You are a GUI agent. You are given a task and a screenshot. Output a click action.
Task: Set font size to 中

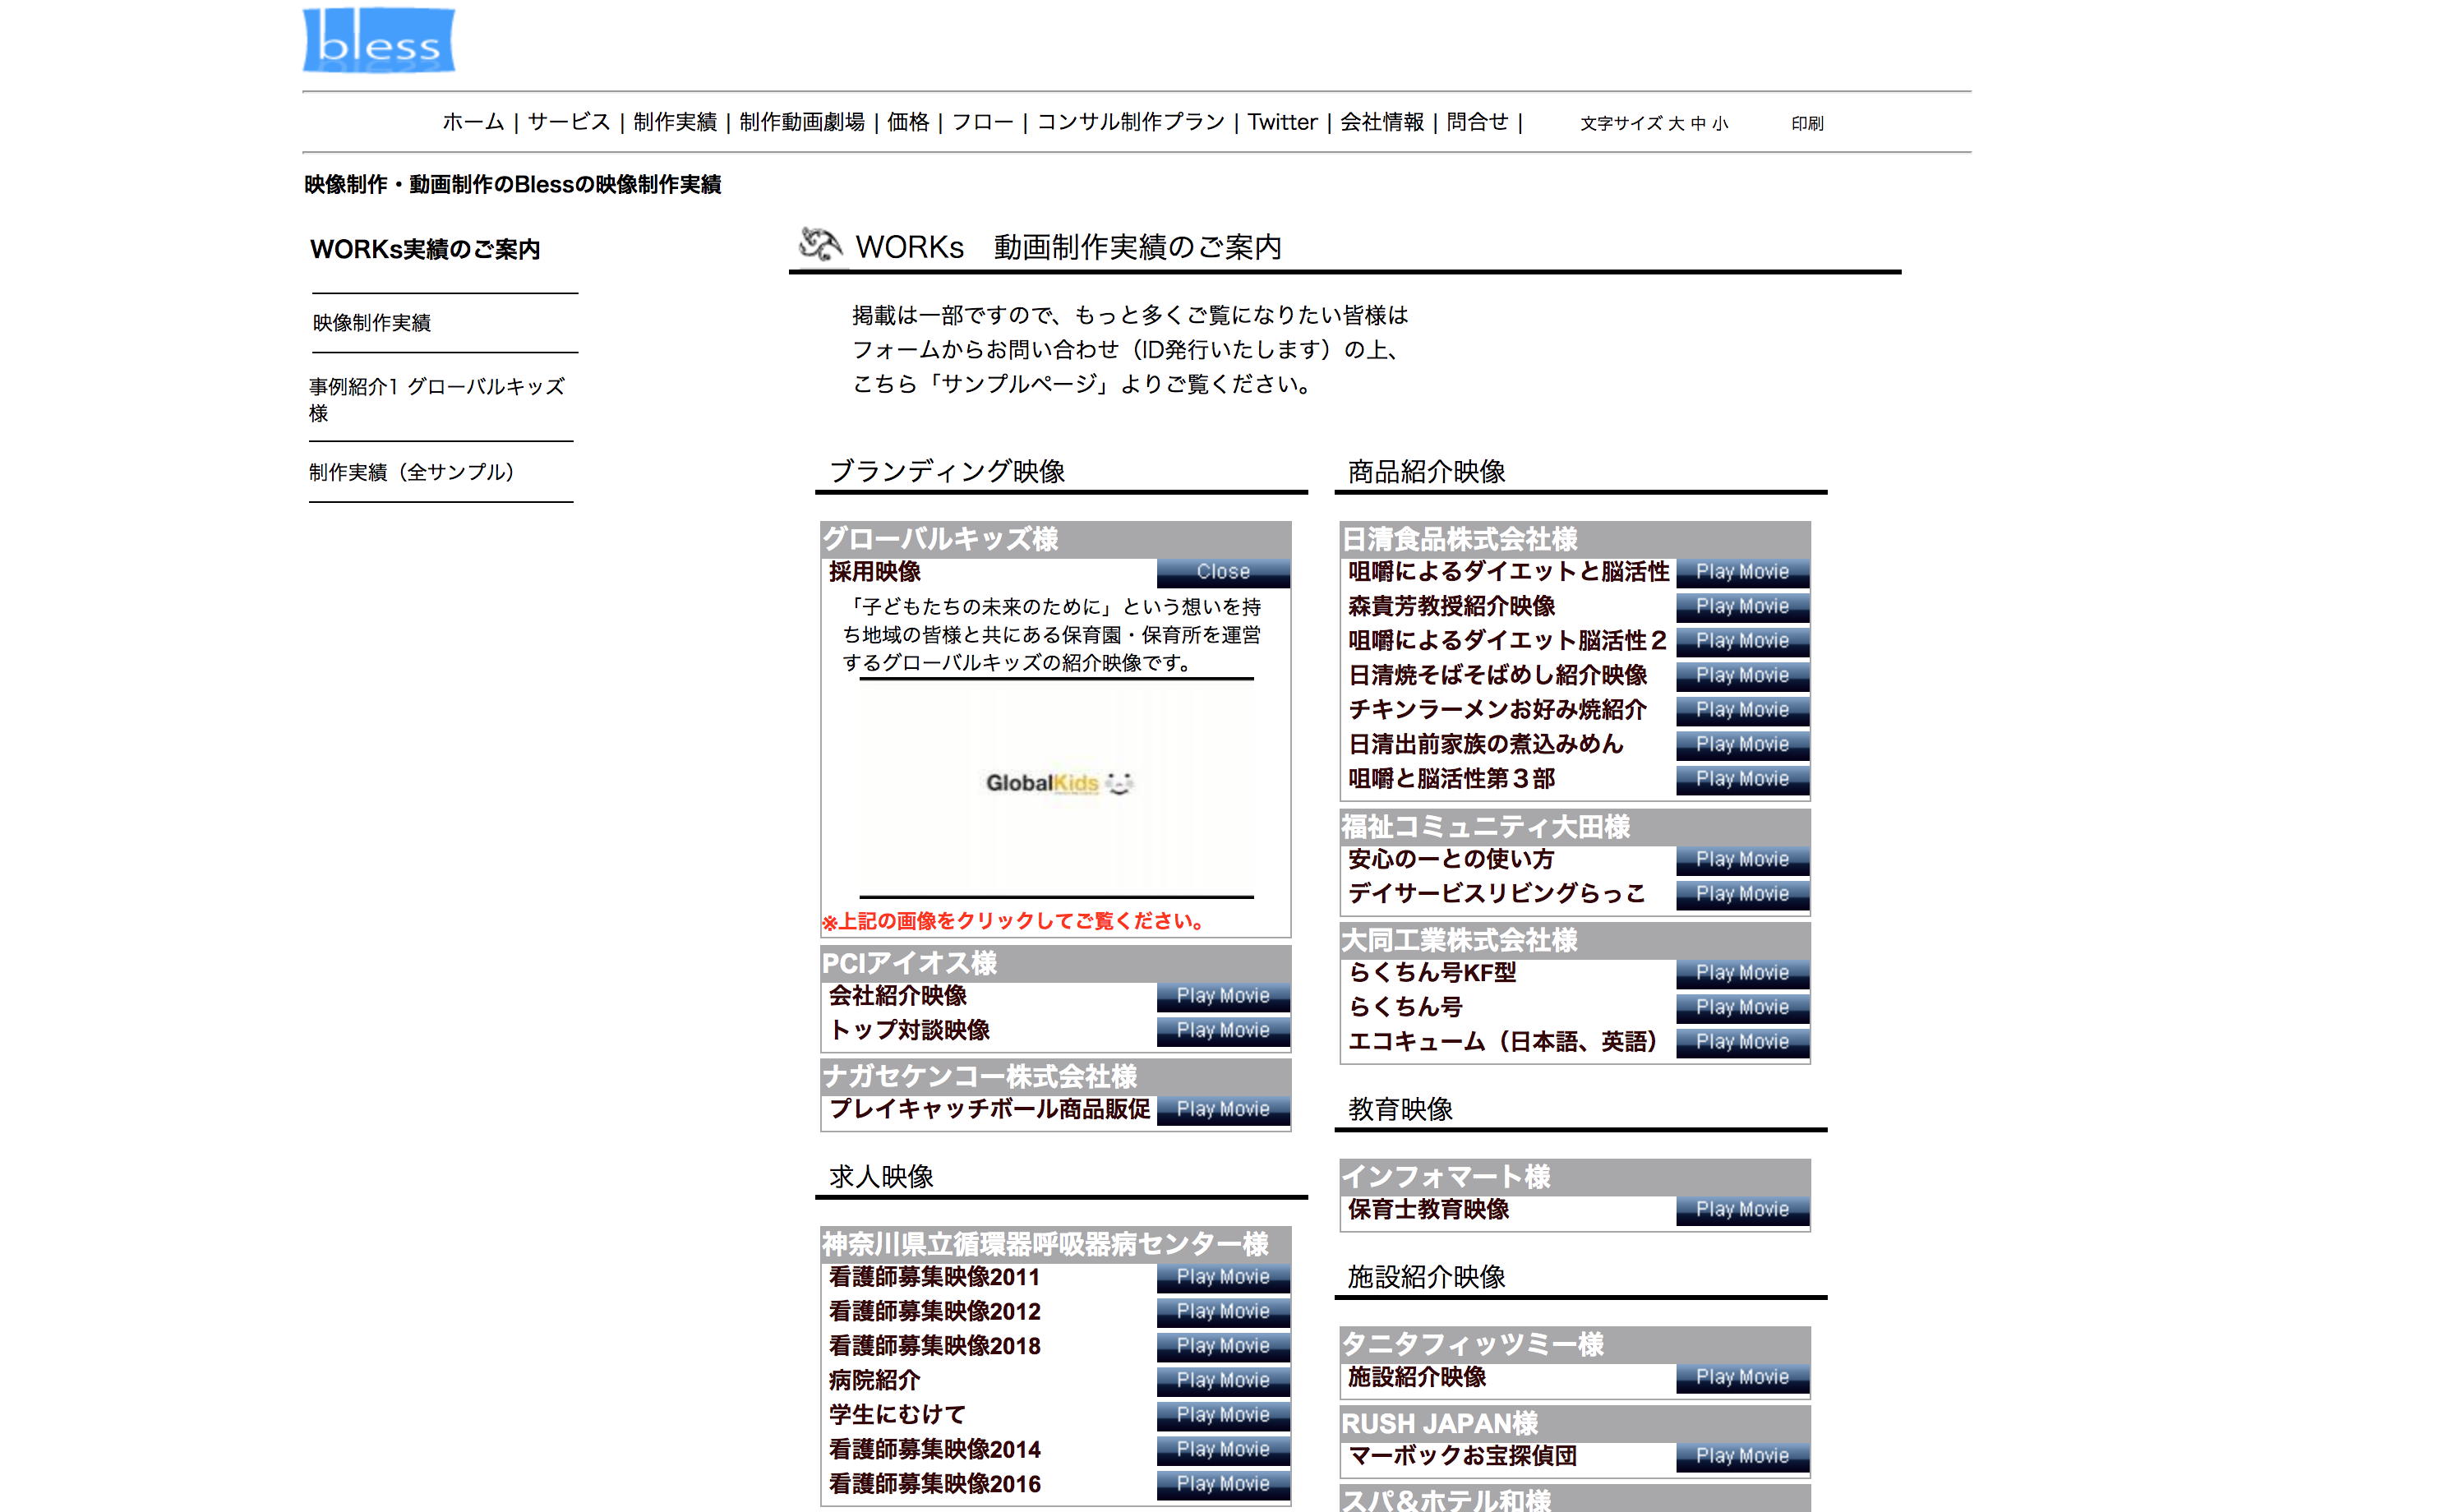coord(1698,123)
